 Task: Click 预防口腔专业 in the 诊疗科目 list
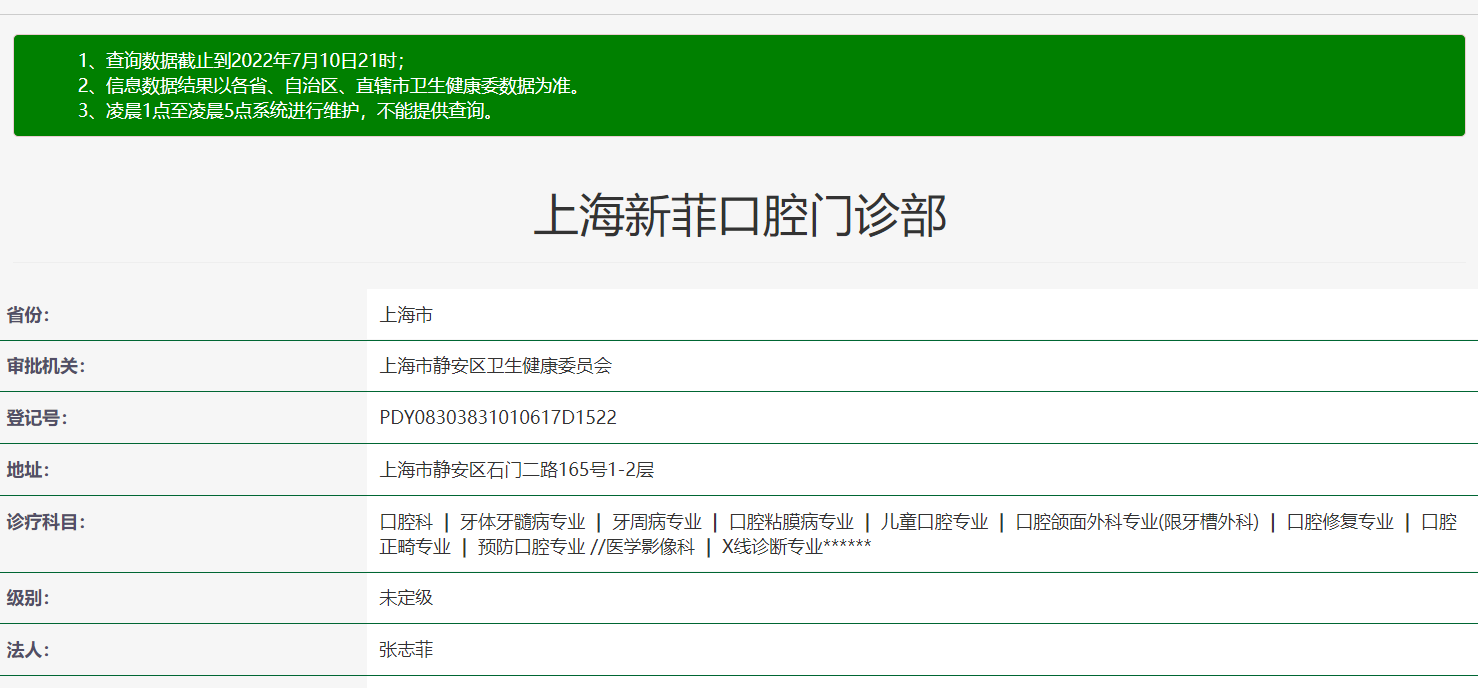click(x=531, y=547)
